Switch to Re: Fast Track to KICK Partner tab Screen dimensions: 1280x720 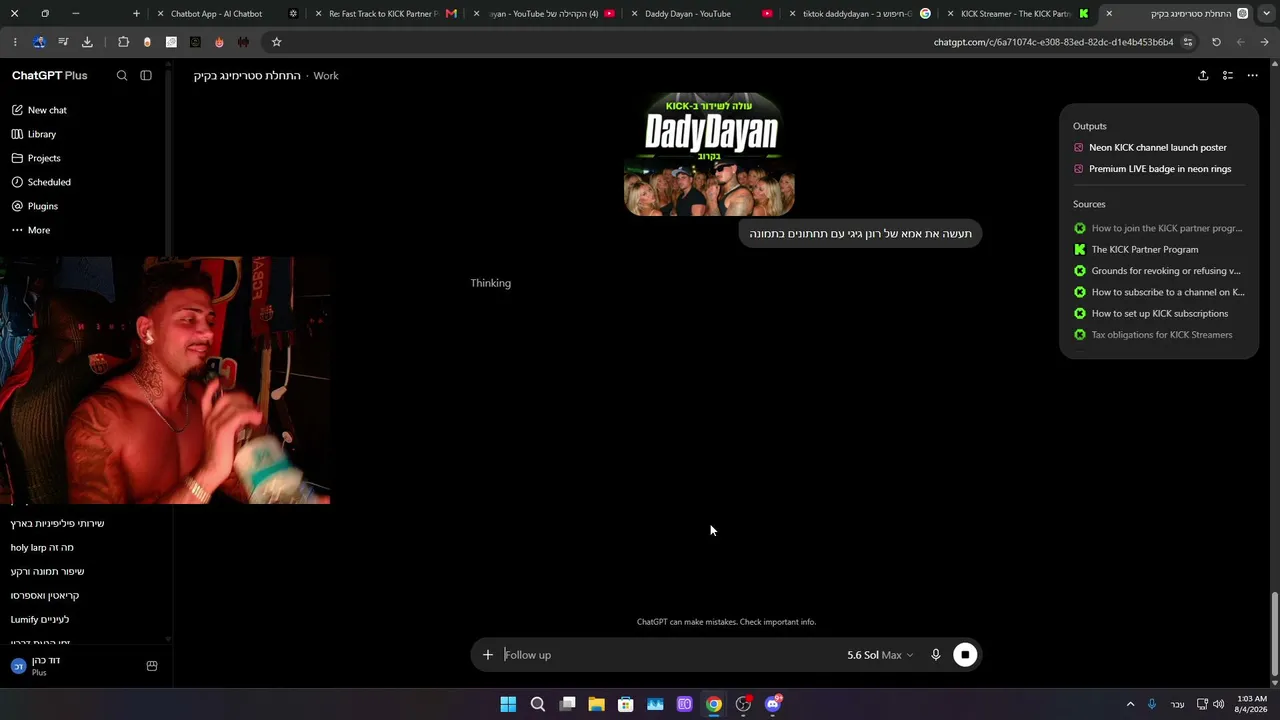tap(386, 14)
